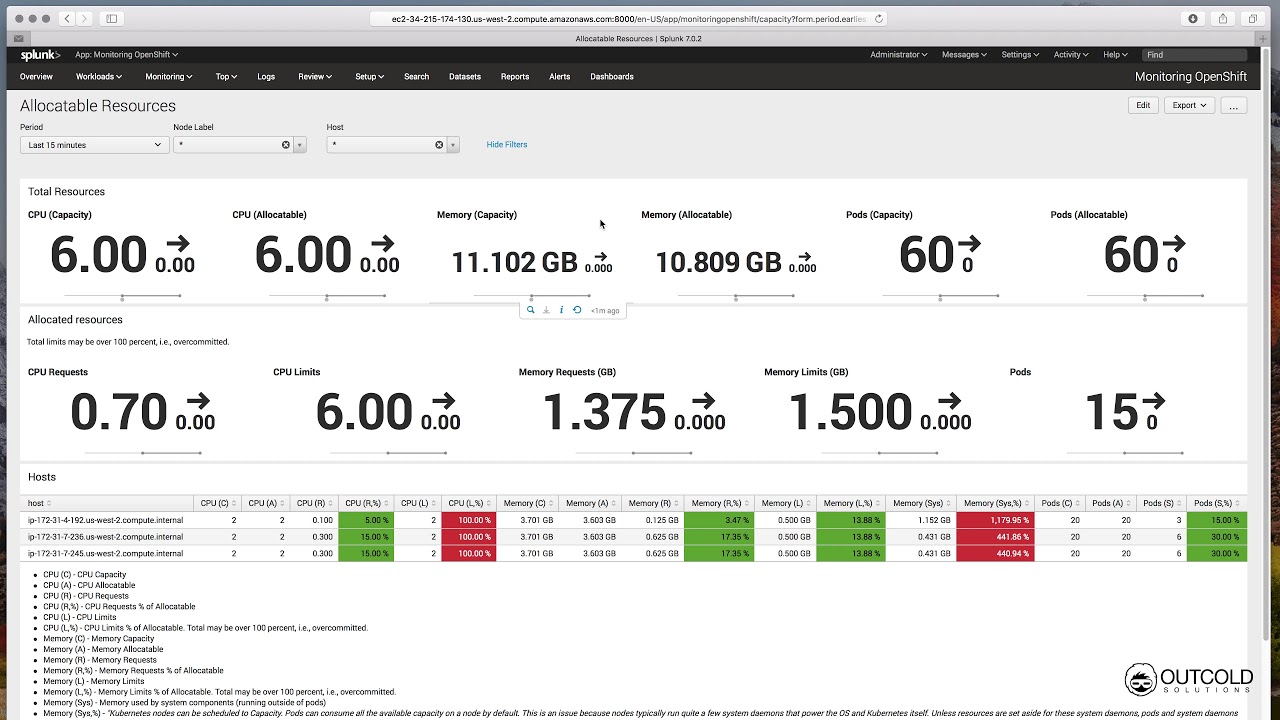Open the Help menu
1280x720 pixels.
point(1115,55)
